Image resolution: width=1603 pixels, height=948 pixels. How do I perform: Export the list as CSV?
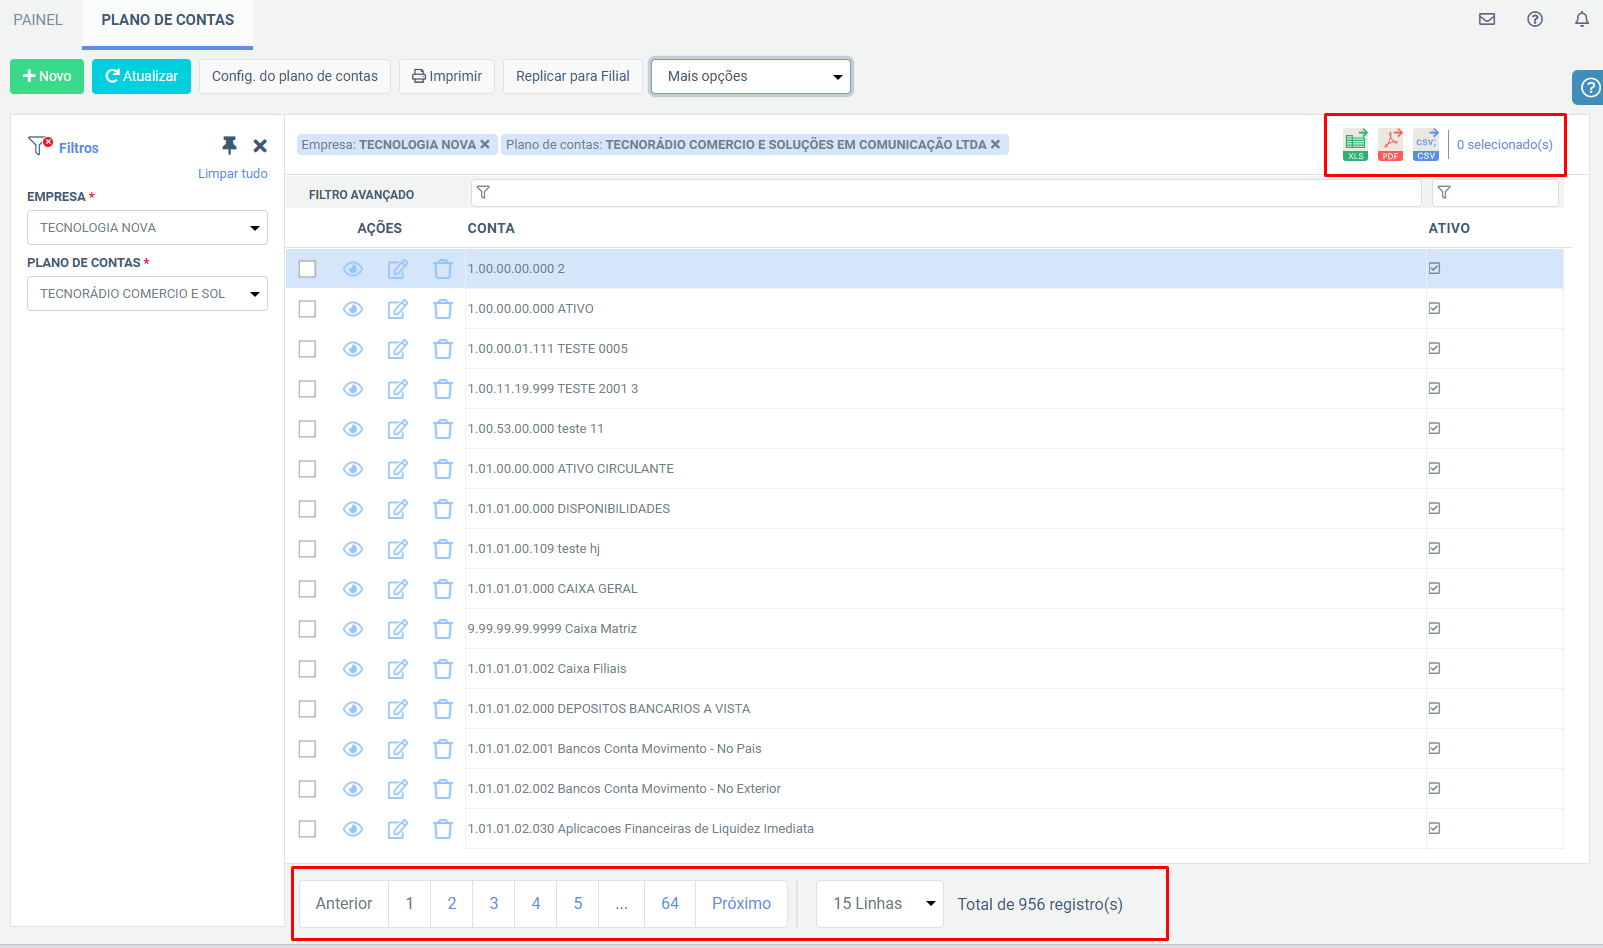point(1426,145)
